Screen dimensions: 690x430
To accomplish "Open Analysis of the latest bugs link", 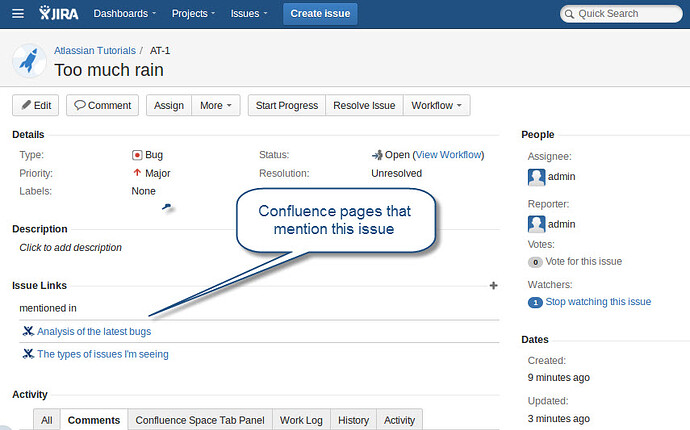I will pyautogui.click(x=94, y=331).
